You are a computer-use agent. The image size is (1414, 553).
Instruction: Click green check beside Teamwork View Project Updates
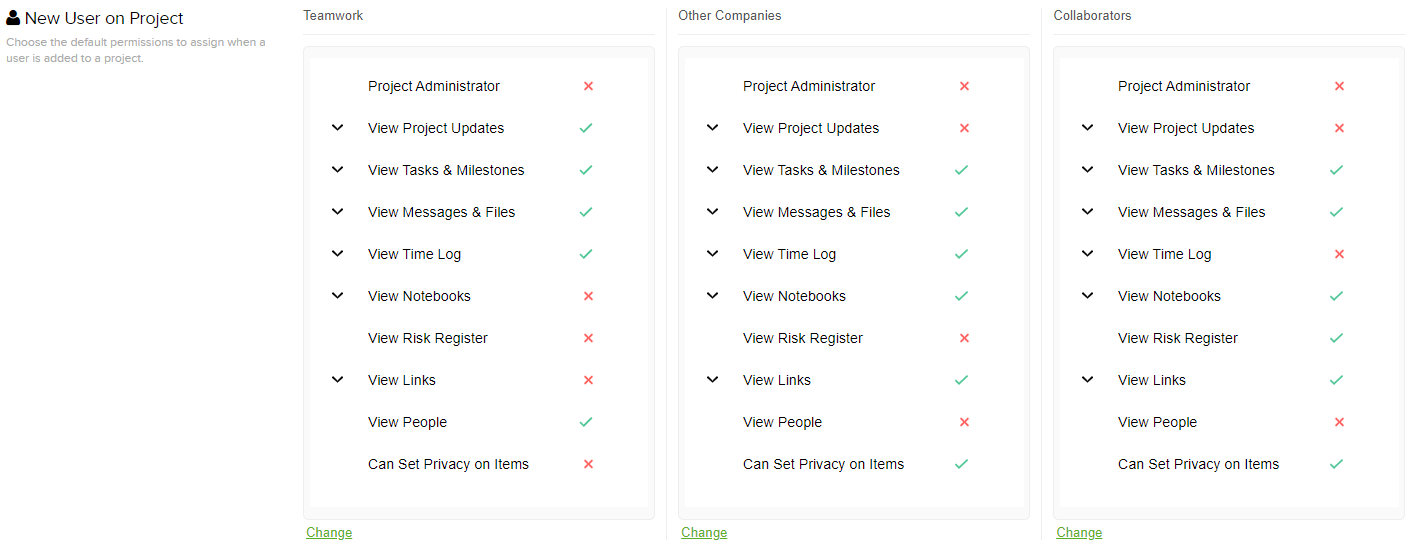pyautogui.click(x=586, y=128)
